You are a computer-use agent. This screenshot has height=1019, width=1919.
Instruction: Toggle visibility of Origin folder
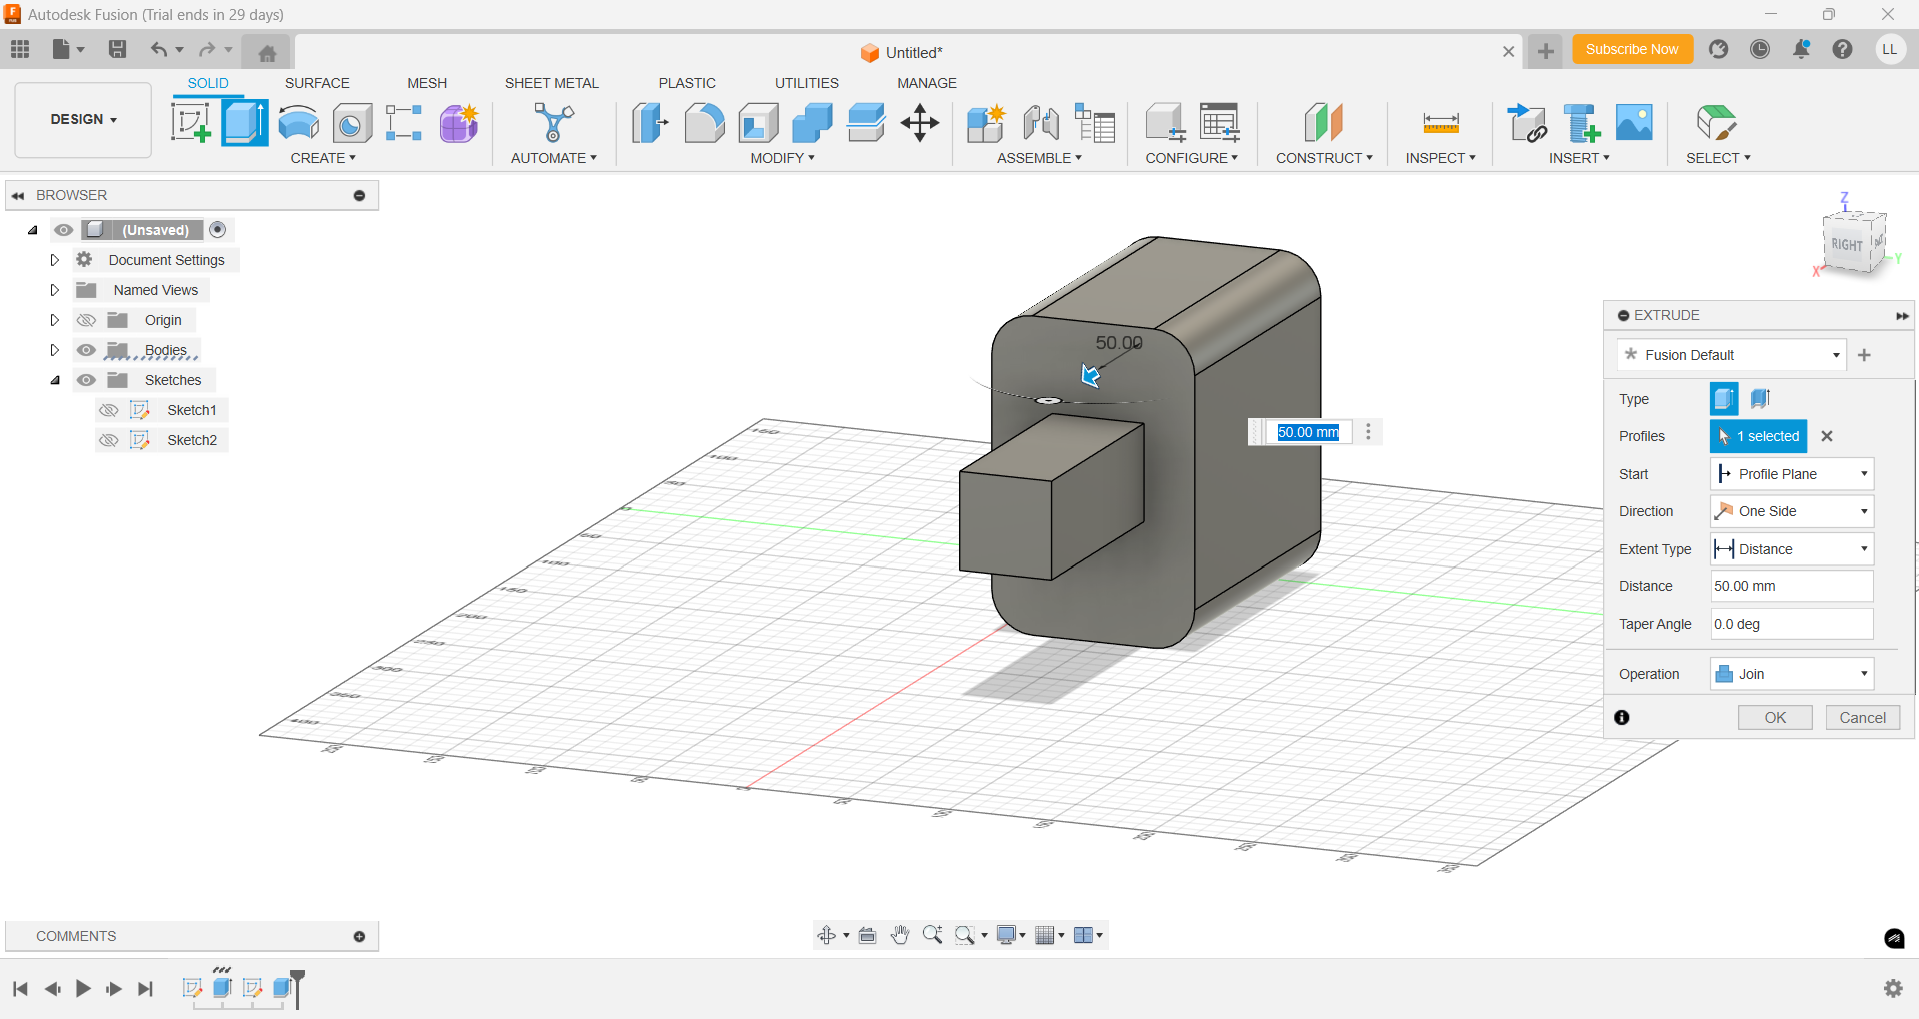point(87,320)
